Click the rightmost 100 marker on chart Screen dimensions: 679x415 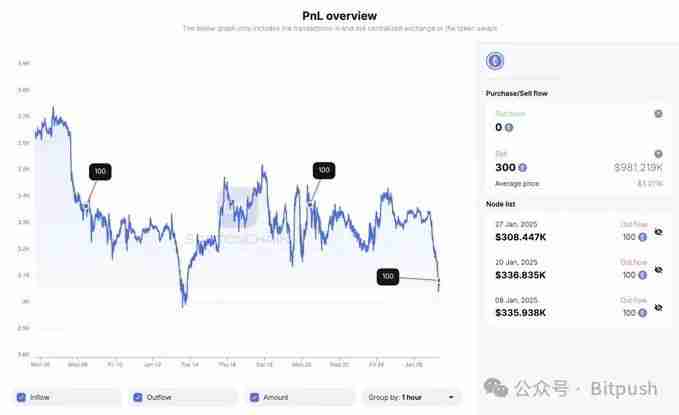389,276
